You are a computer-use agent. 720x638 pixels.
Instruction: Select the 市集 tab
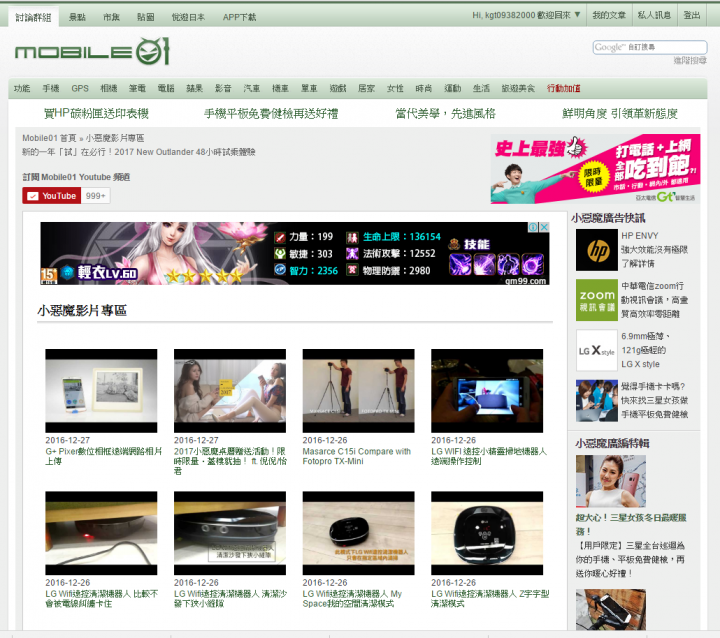pos(111,17)
